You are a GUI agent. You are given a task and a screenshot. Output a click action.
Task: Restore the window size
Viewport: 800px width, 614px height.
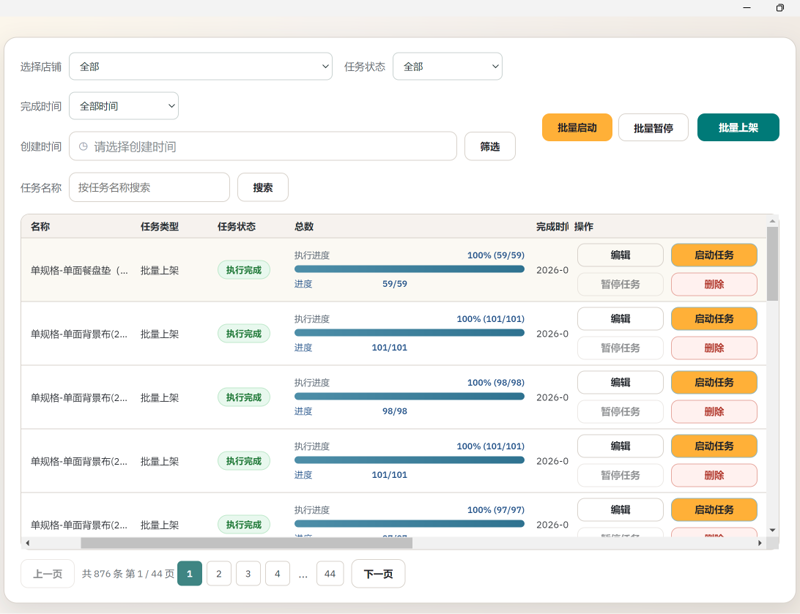pyautogui.click(x=780, y=8)
